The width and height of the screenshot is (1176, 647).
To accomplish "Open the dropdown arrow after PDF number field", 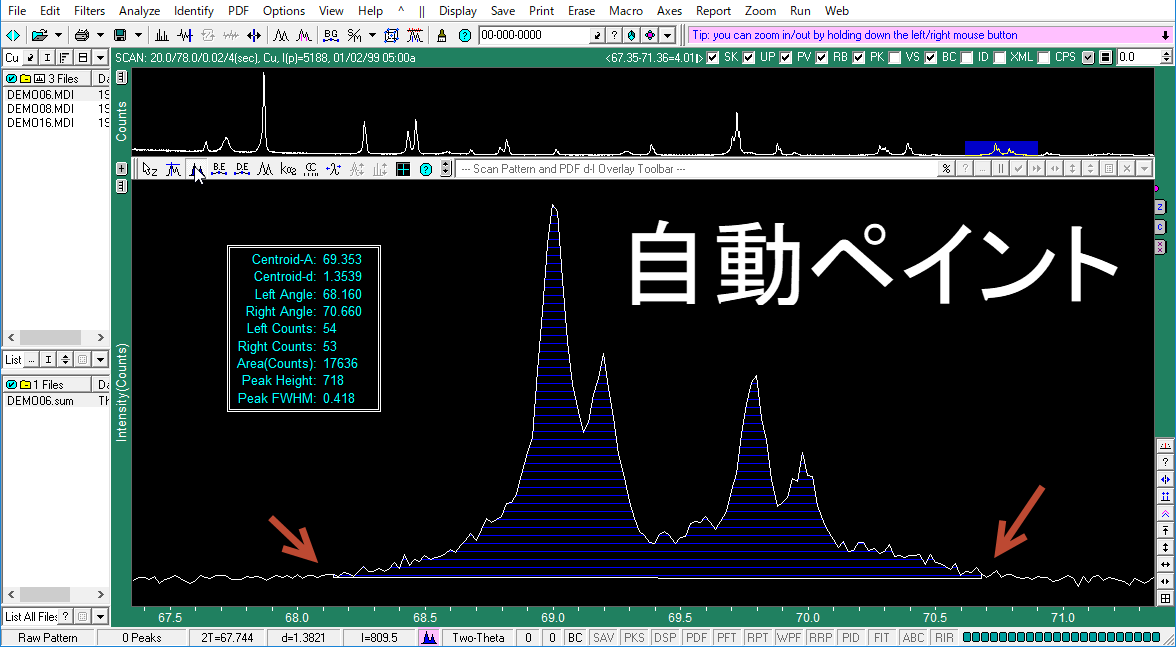I will (668, 35).
